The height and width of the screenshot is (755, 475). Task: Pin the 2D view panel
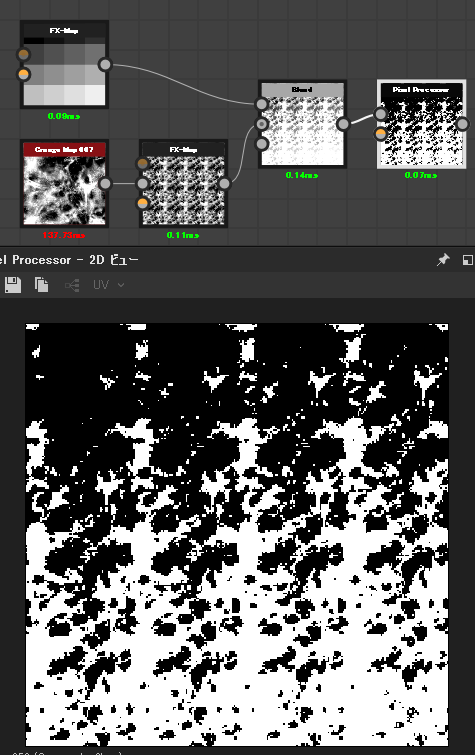pyautogui.click(x=443, y=260)
